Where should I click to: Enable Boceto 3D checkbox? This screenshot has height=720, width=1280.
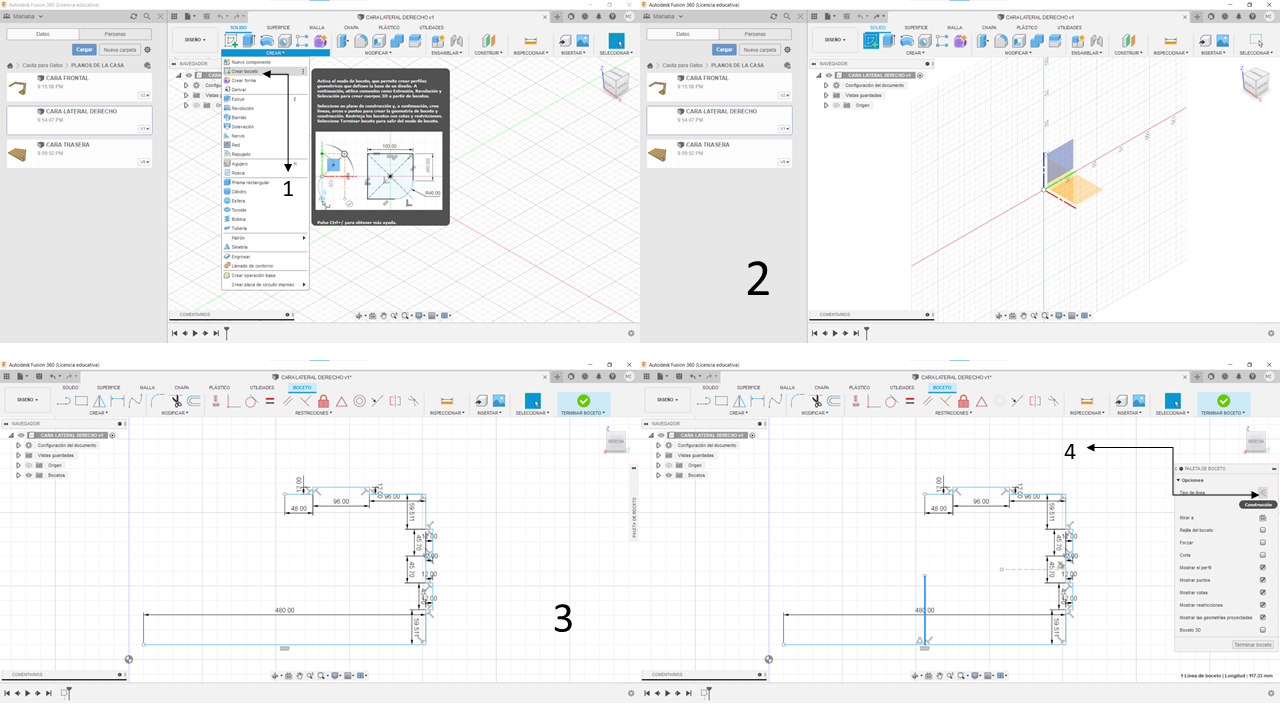coord(1263,630)
